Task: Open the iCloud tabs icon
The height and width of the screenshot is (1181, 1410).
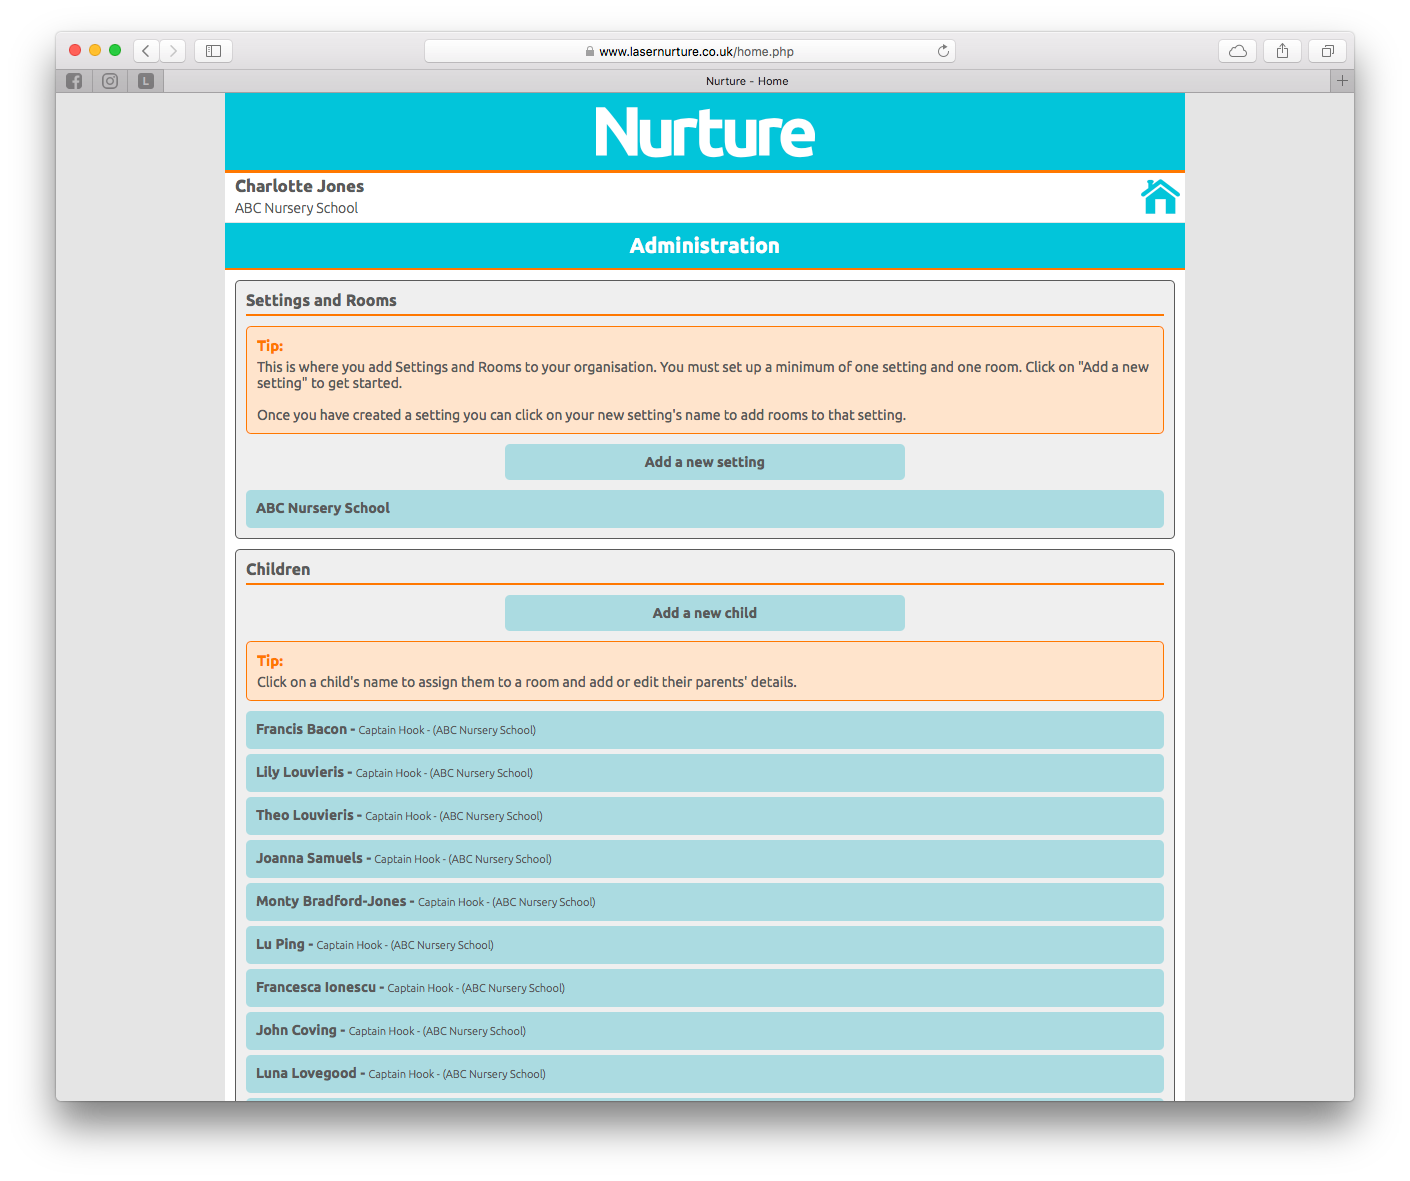Action: tap(1237, 51)
